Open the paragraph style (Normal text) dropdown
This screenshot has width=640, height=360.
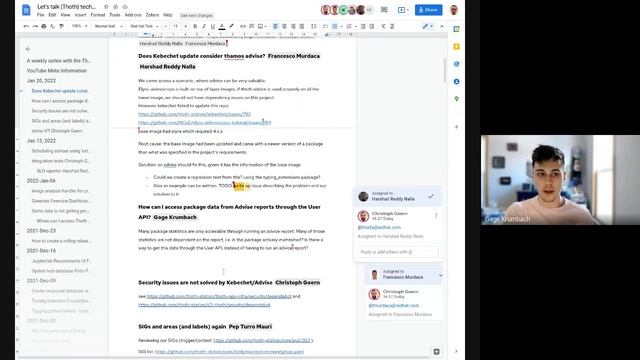(109, 26)
